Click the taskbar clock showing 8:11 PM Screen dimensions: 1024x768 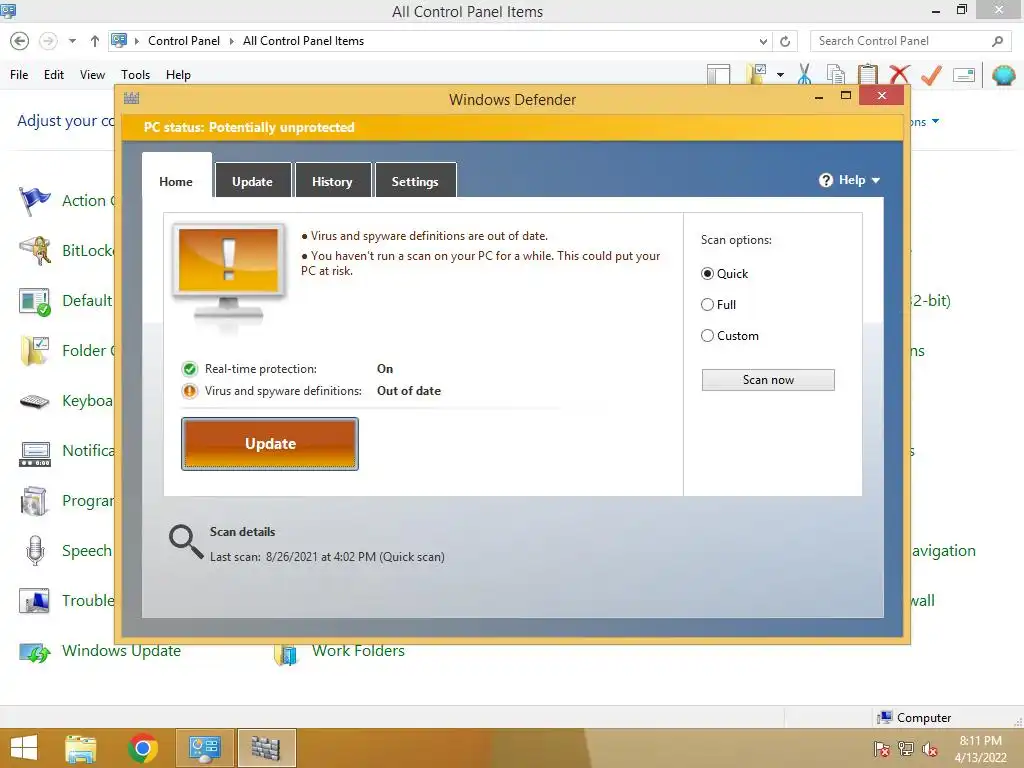[x=980, y=749]
